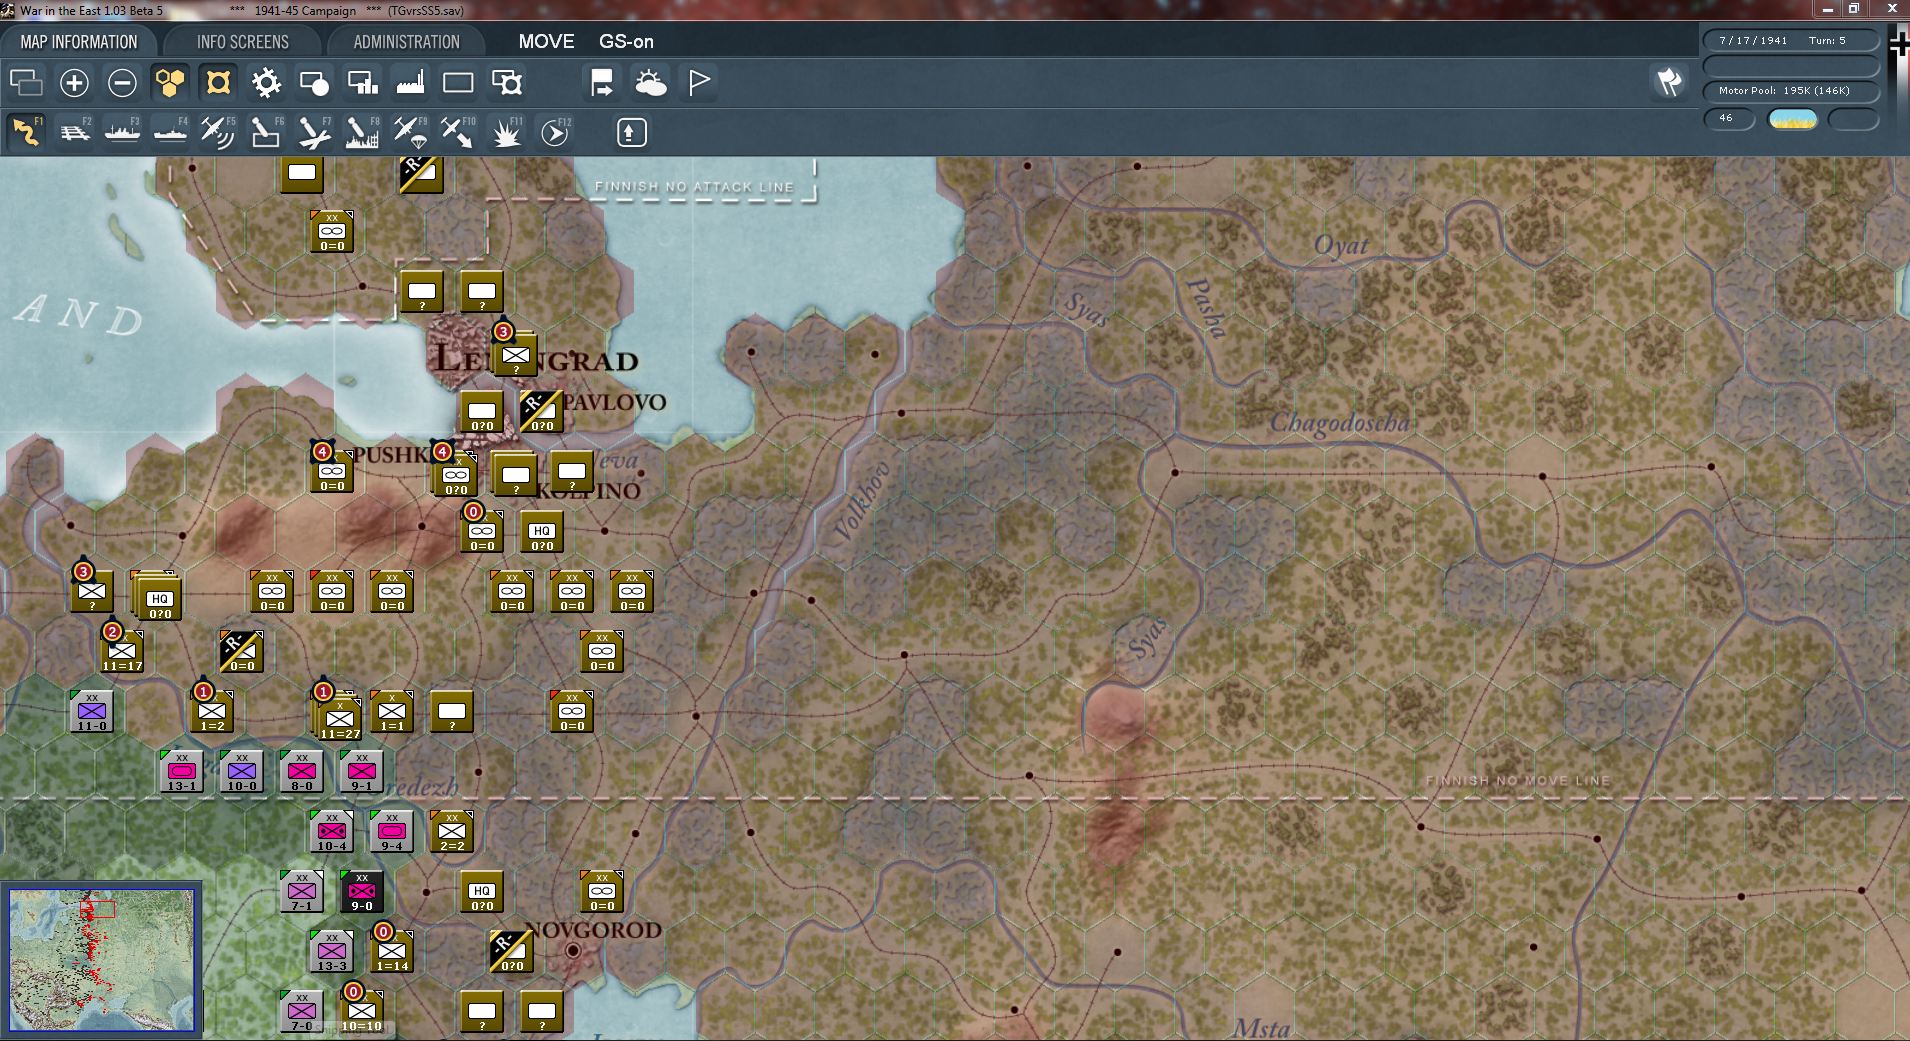1910x1041 pixels.
Task: Click the rectangle with bar chart icon
Action: pyautogui.click(x=362, y=82)
